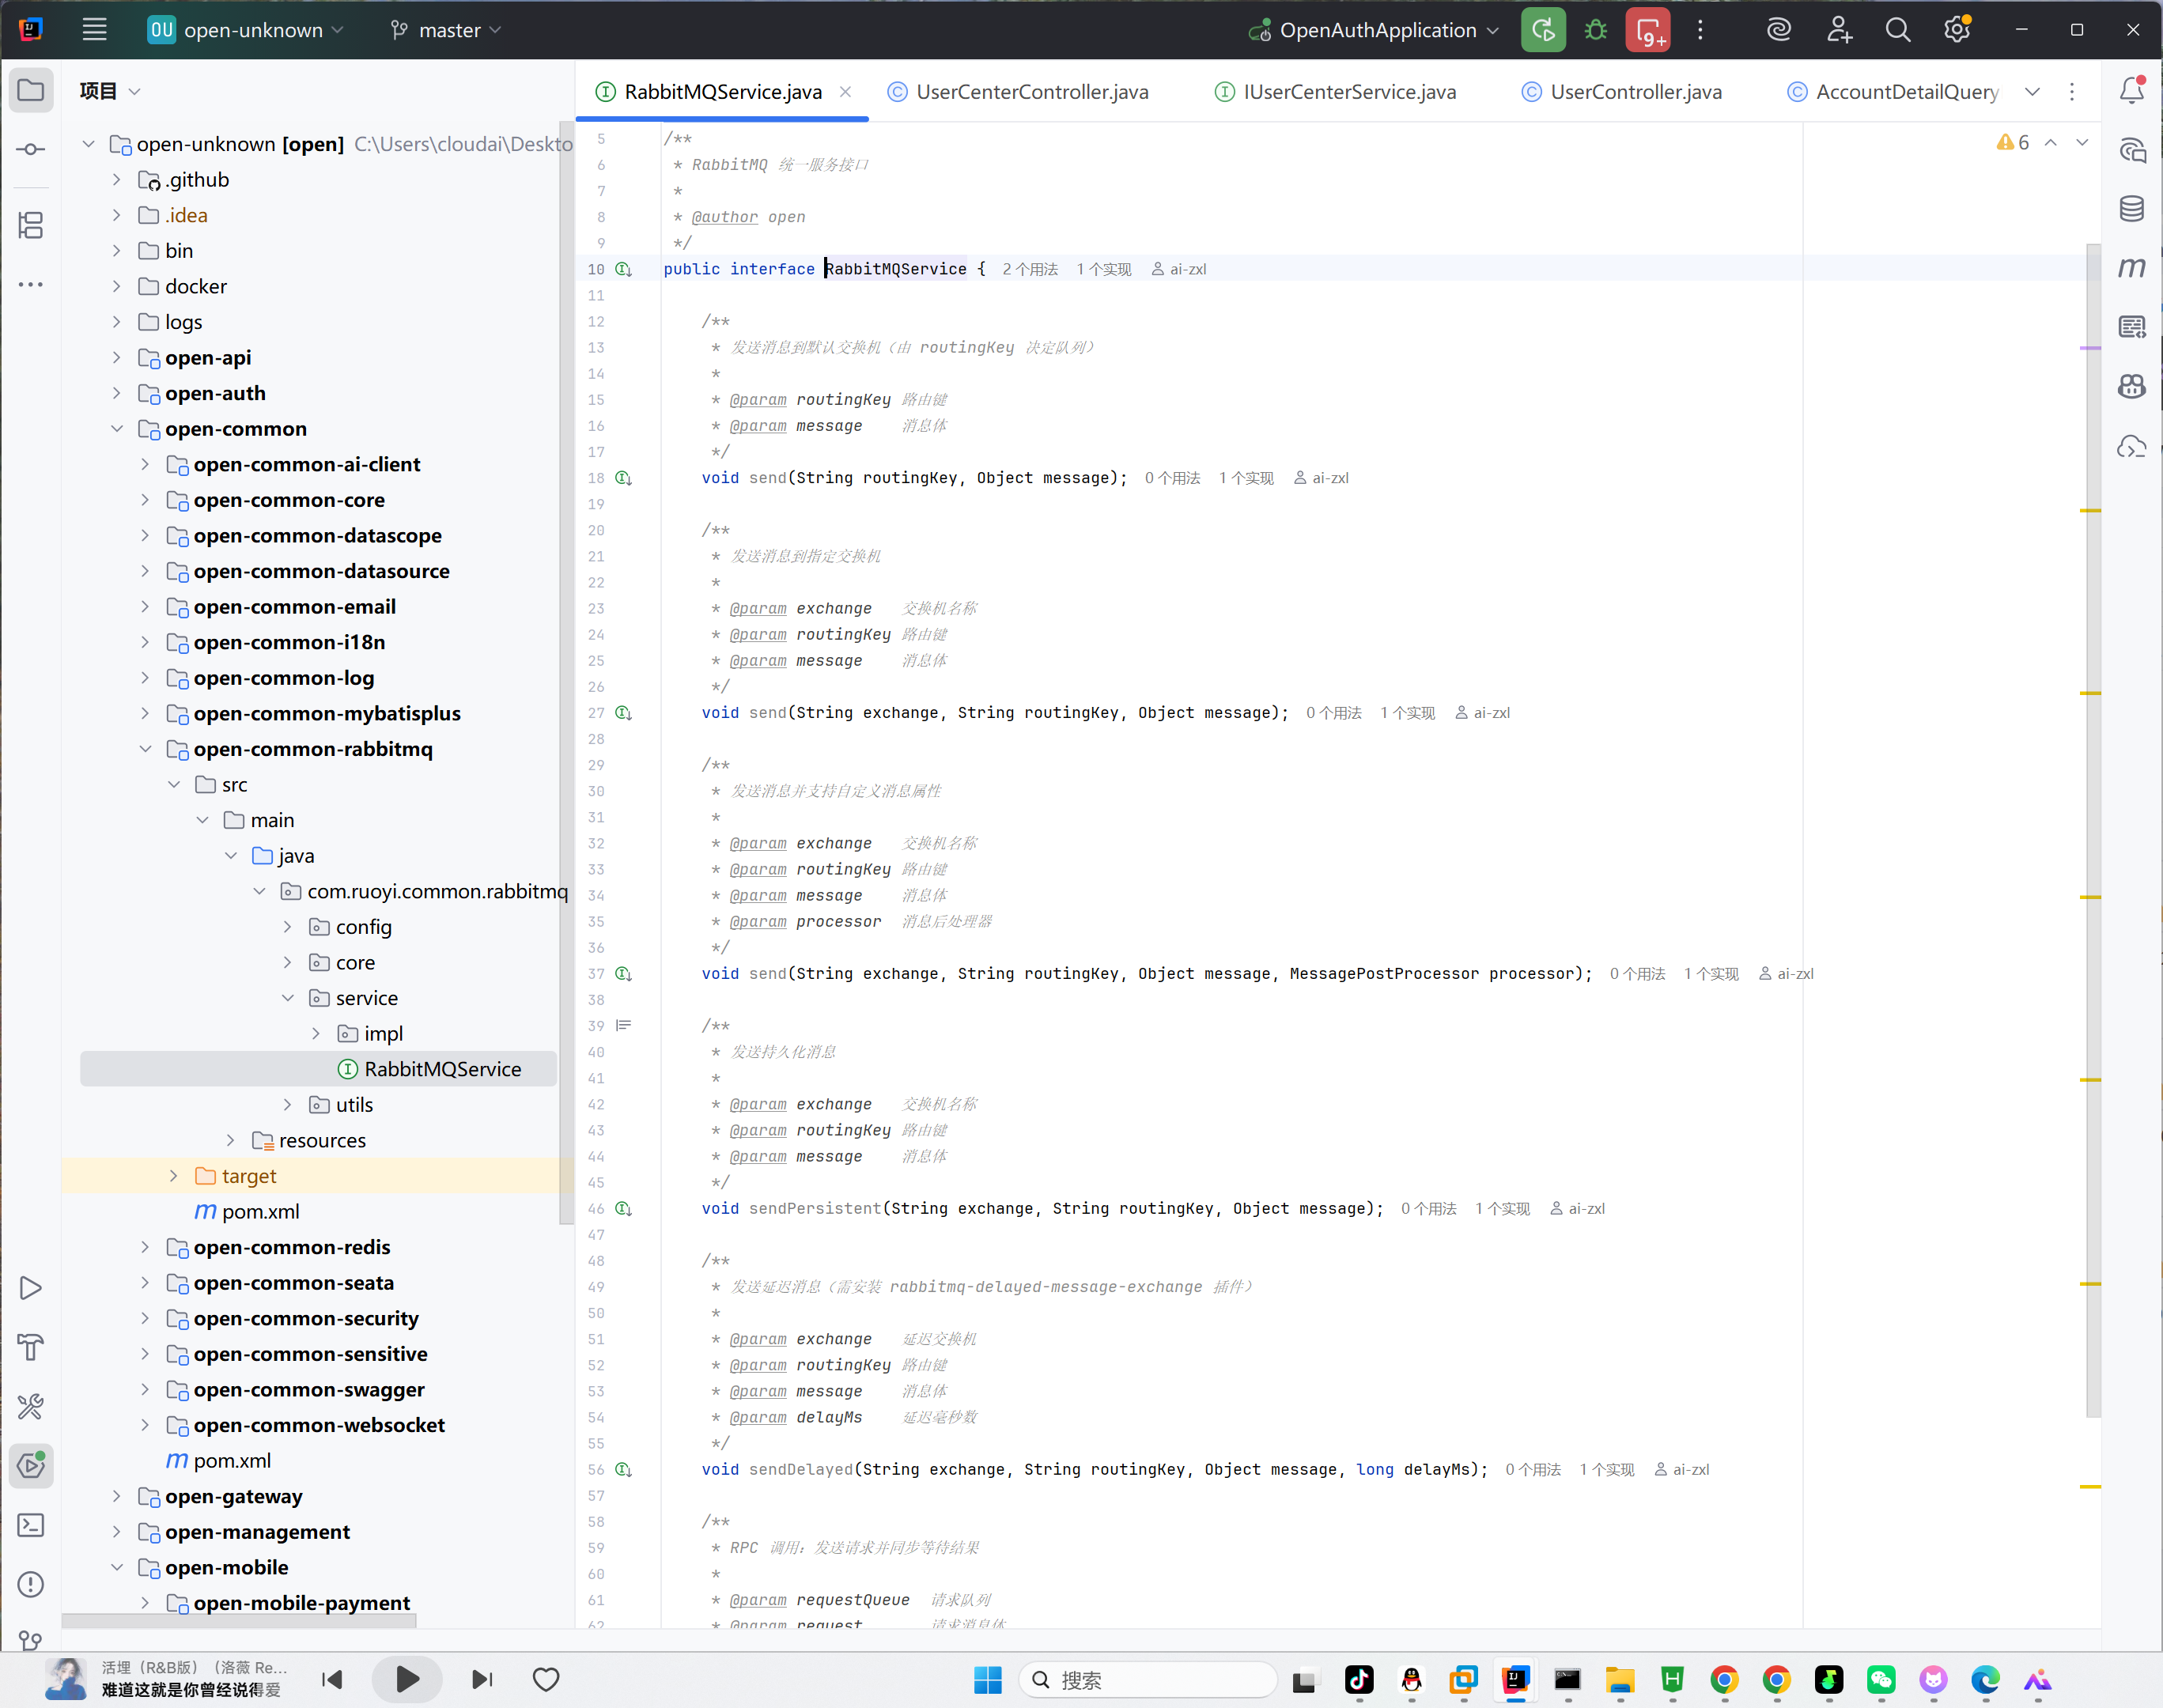Image resolution: width=2163 pixels, height=1708 pixels.
Task: Start debugging with the bug icon
Action: [x=1596, y=30]
